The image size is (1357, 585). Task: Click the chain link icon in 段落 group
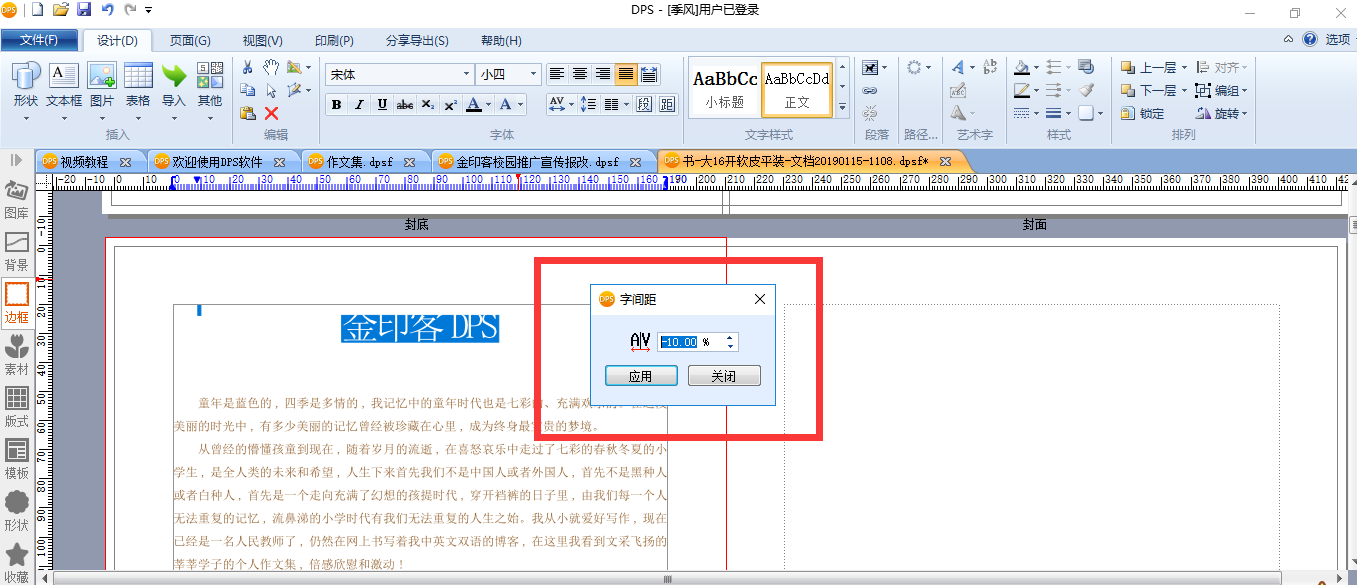[x=870, y=90]
